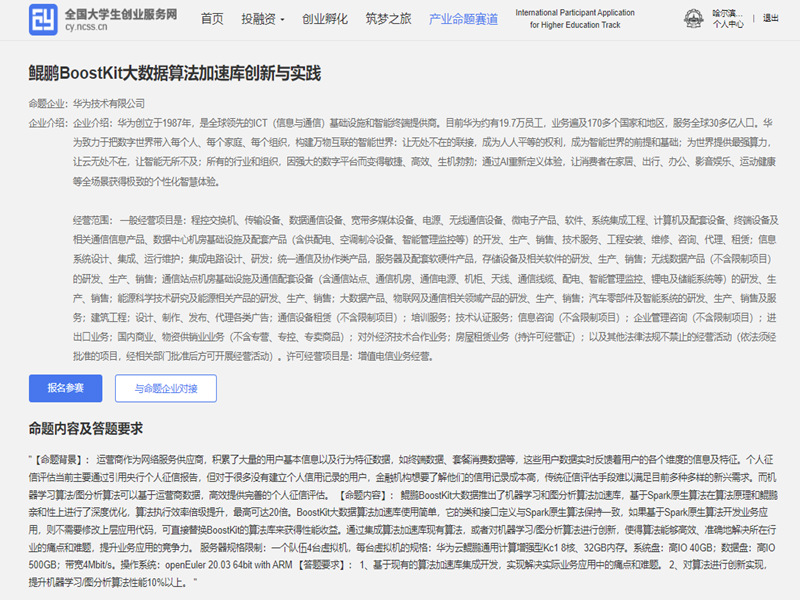
Task: Open the 创业孵化 navigation item
Action: pyautogui.click(x=325, y=19)
